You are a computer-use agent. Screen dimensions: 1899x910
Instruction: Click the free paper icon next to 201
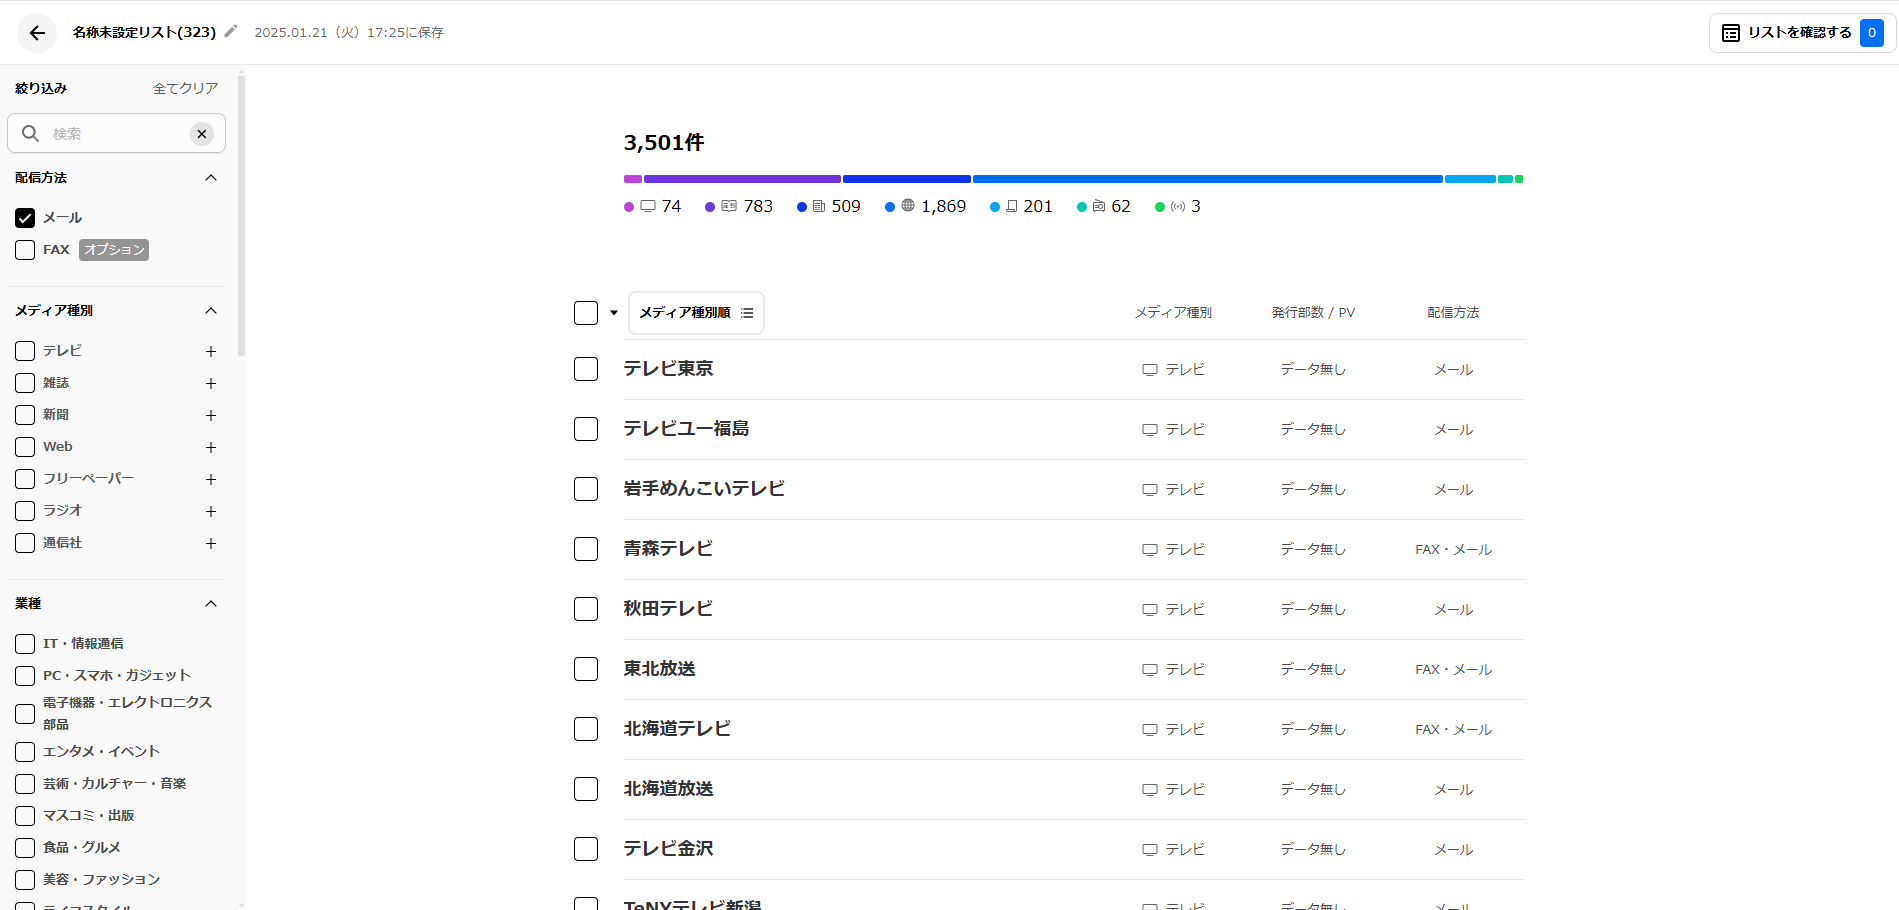tap(1012, 206)
